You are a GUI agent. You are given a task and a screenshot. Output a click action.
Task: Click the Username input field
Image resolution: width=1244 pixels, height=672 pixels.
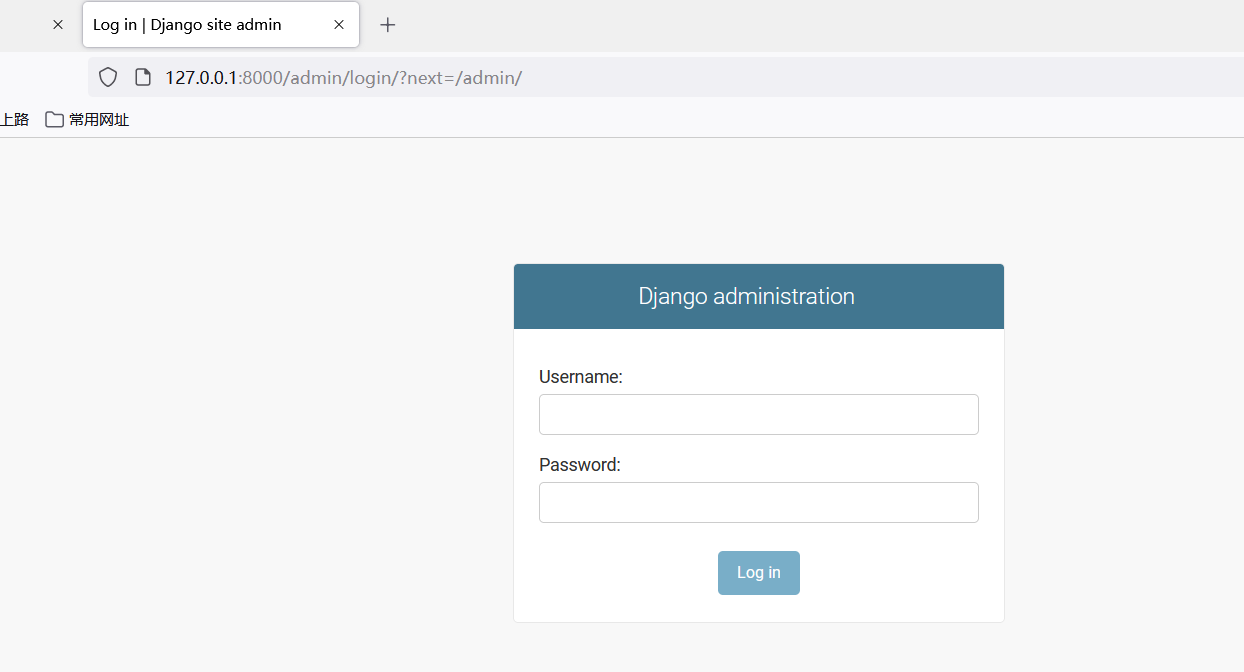[x=758, y=414]
